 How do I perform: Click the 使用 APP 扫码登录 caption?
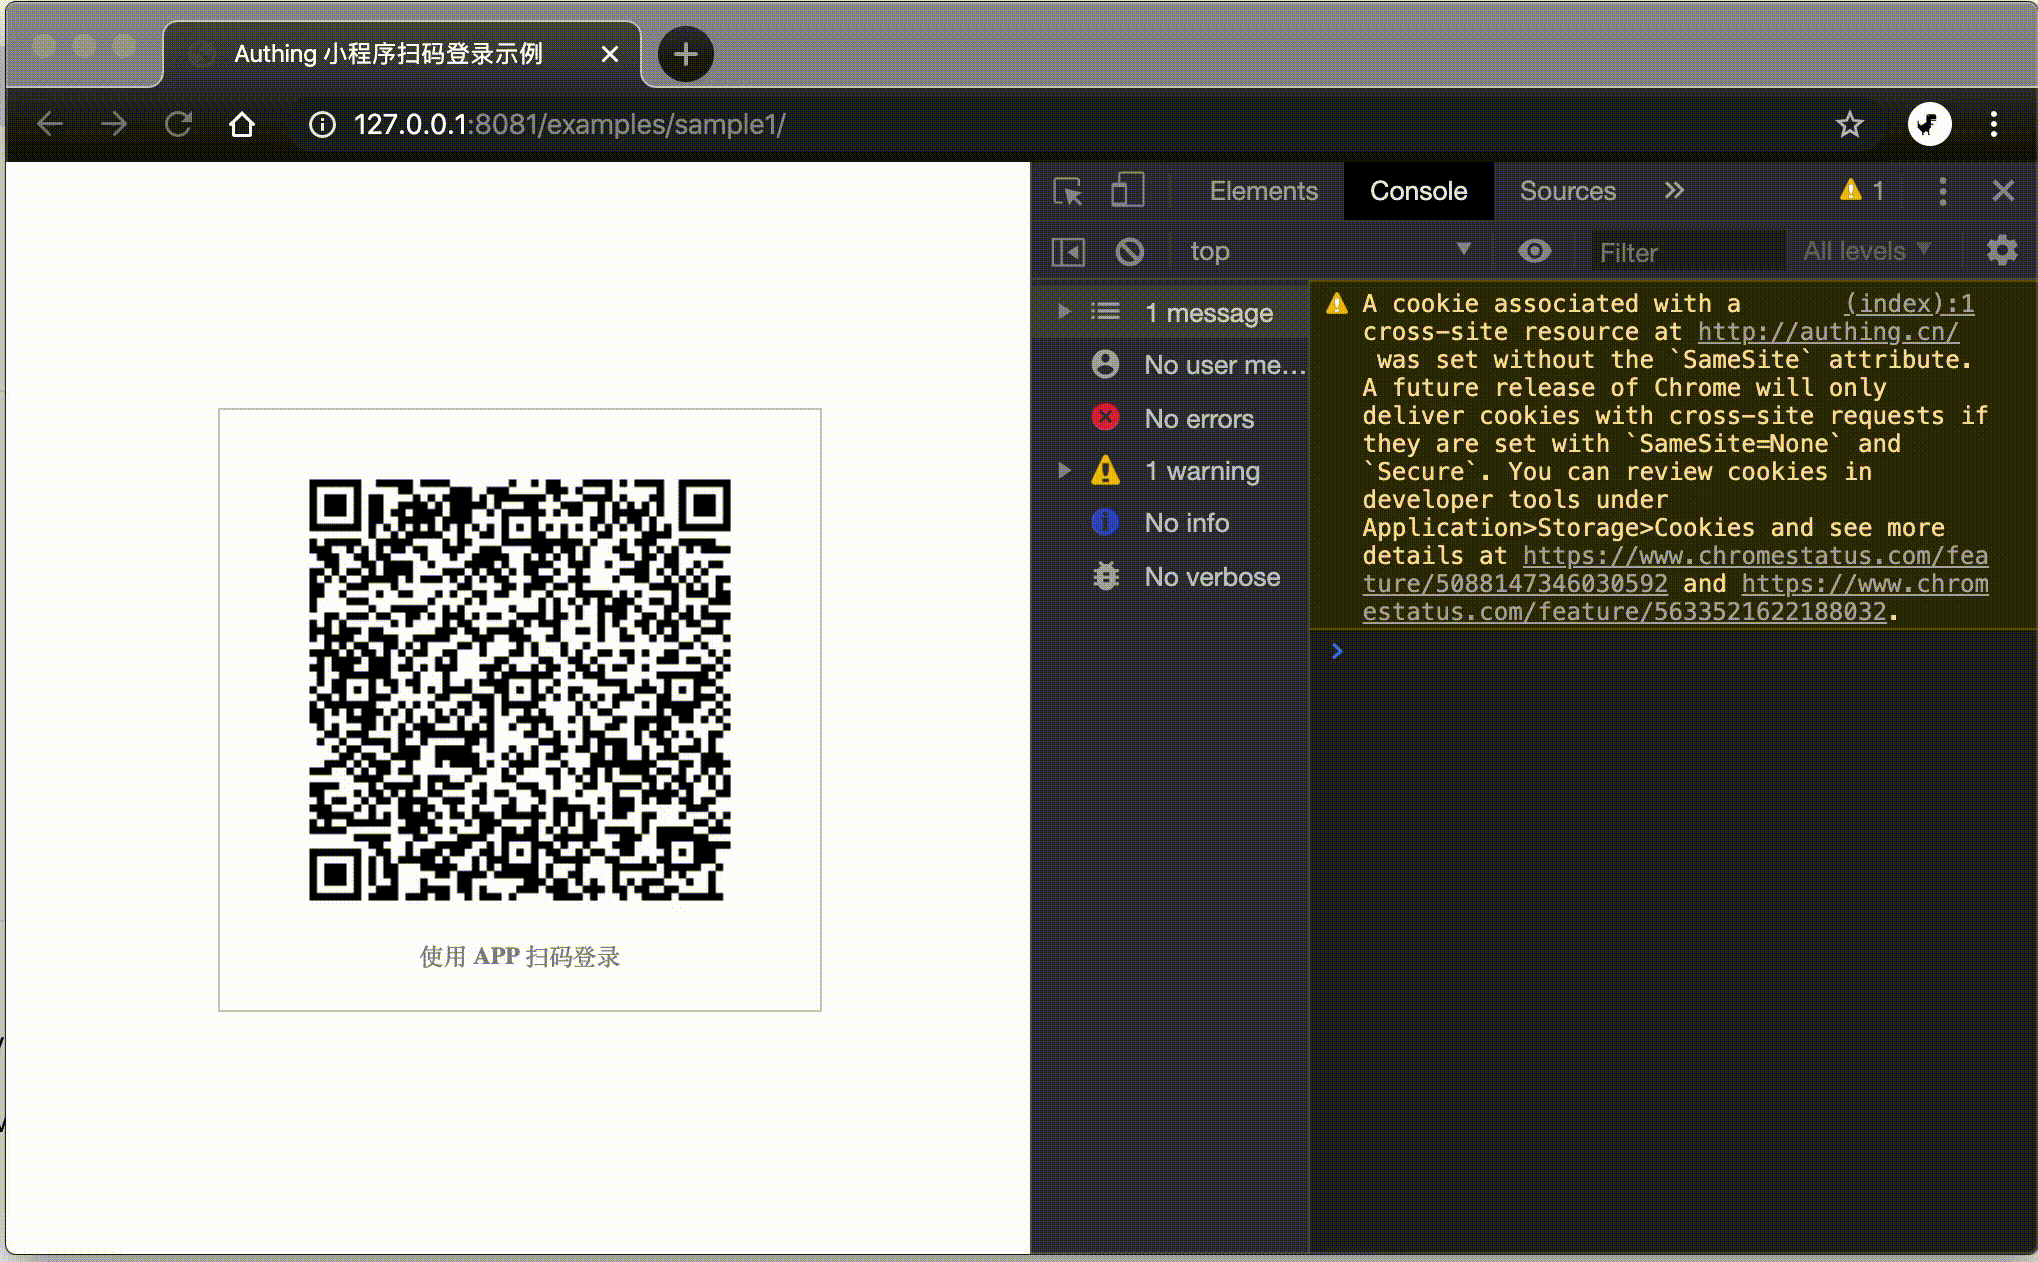pyautogui.click(x=520, y=956)
